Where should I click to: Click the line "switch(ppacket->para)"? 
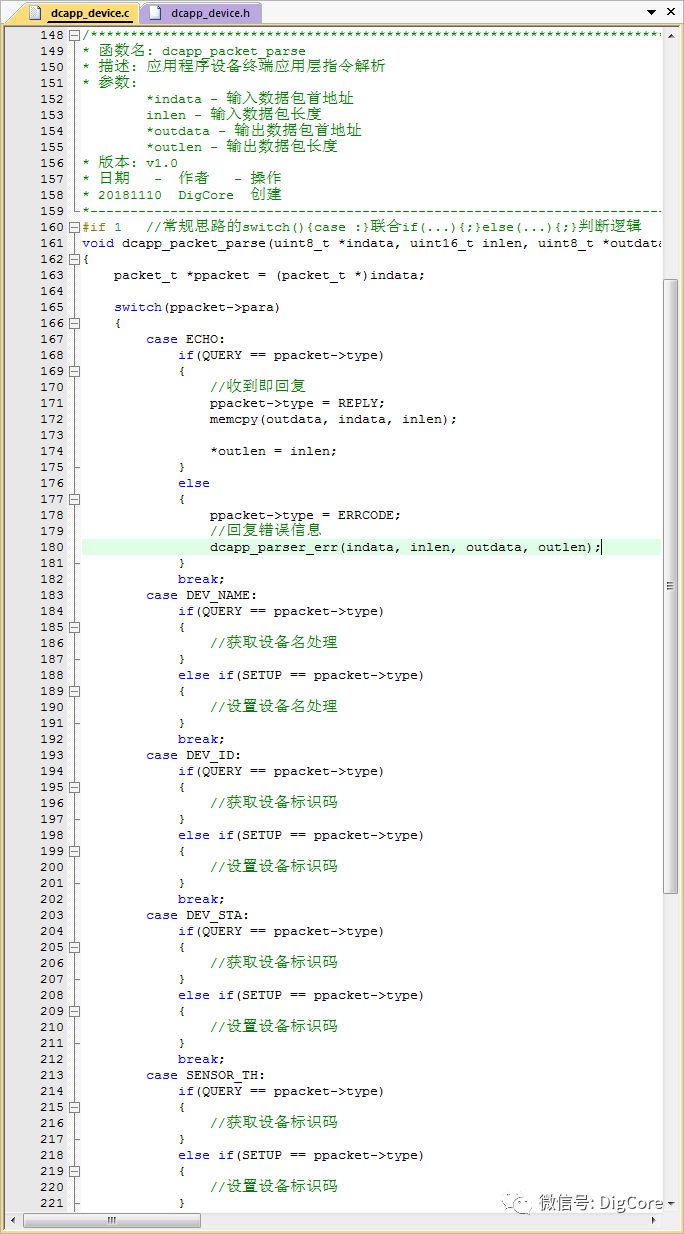197,307
